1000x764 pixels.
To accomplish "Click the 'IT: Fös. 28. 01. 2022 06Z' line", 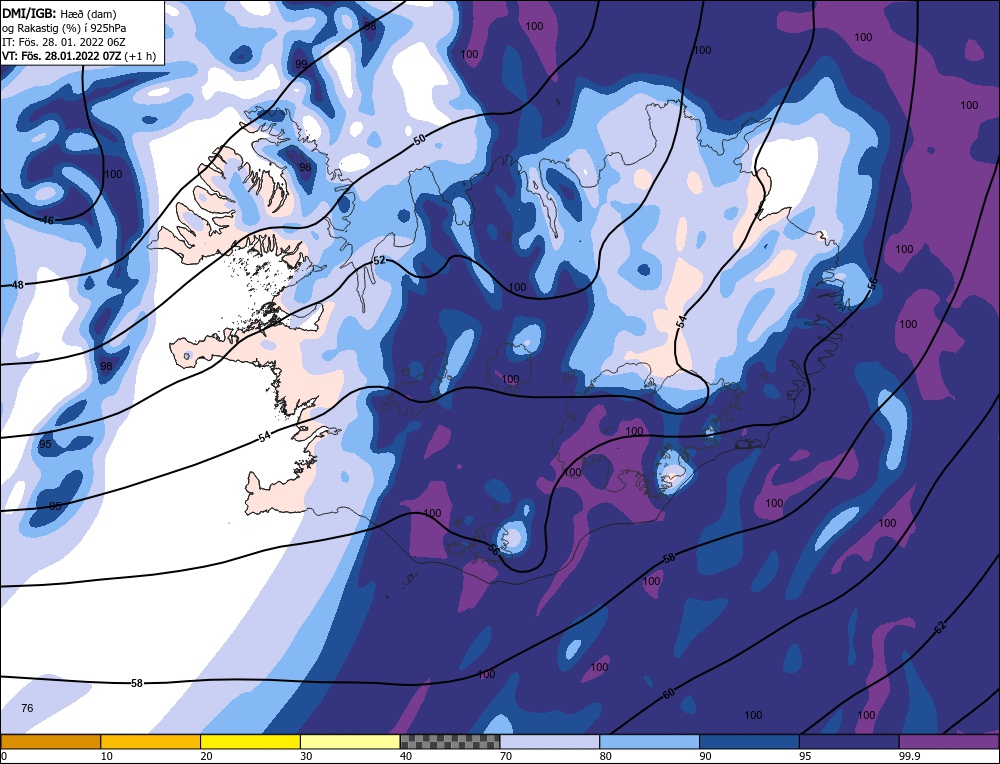I will click(x=64, y=42).
